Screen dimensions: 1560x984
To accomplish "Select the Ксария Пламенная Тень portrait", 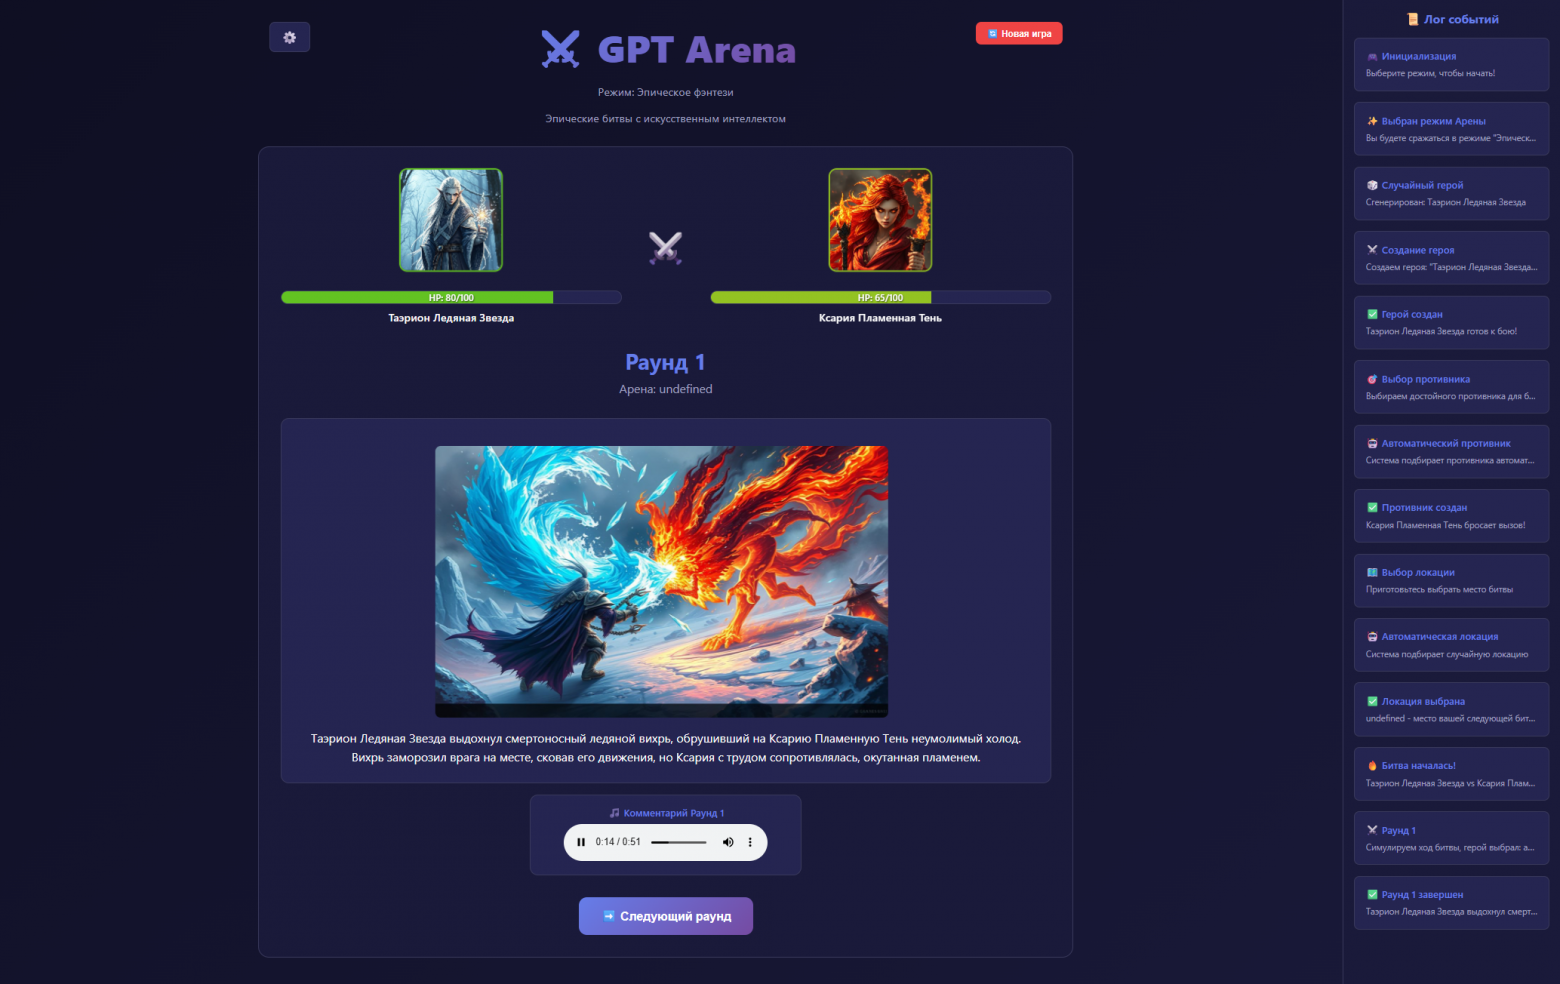I will (x=880, y=220).
